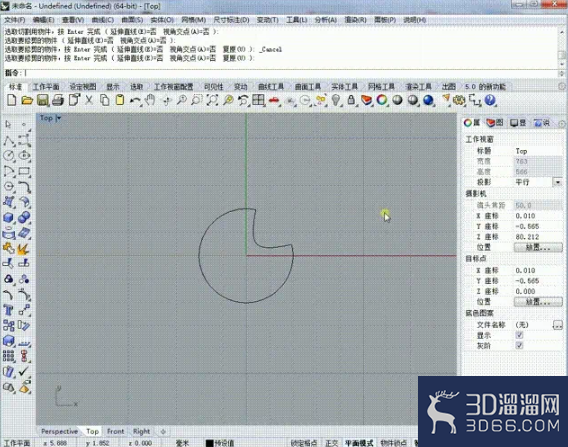Open the 实体(O) menu
The image size is (568, 447).
162,20
